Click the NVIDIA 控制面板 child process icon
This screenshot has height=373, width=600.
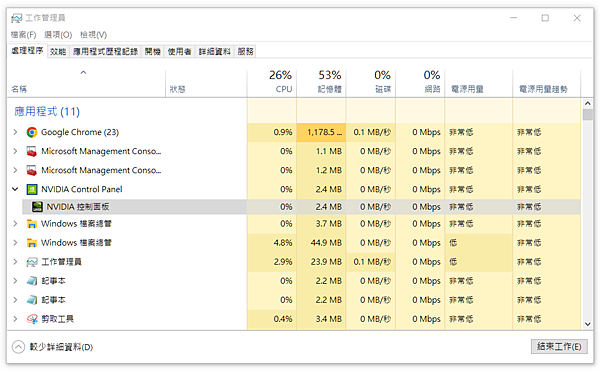point(37,207)
